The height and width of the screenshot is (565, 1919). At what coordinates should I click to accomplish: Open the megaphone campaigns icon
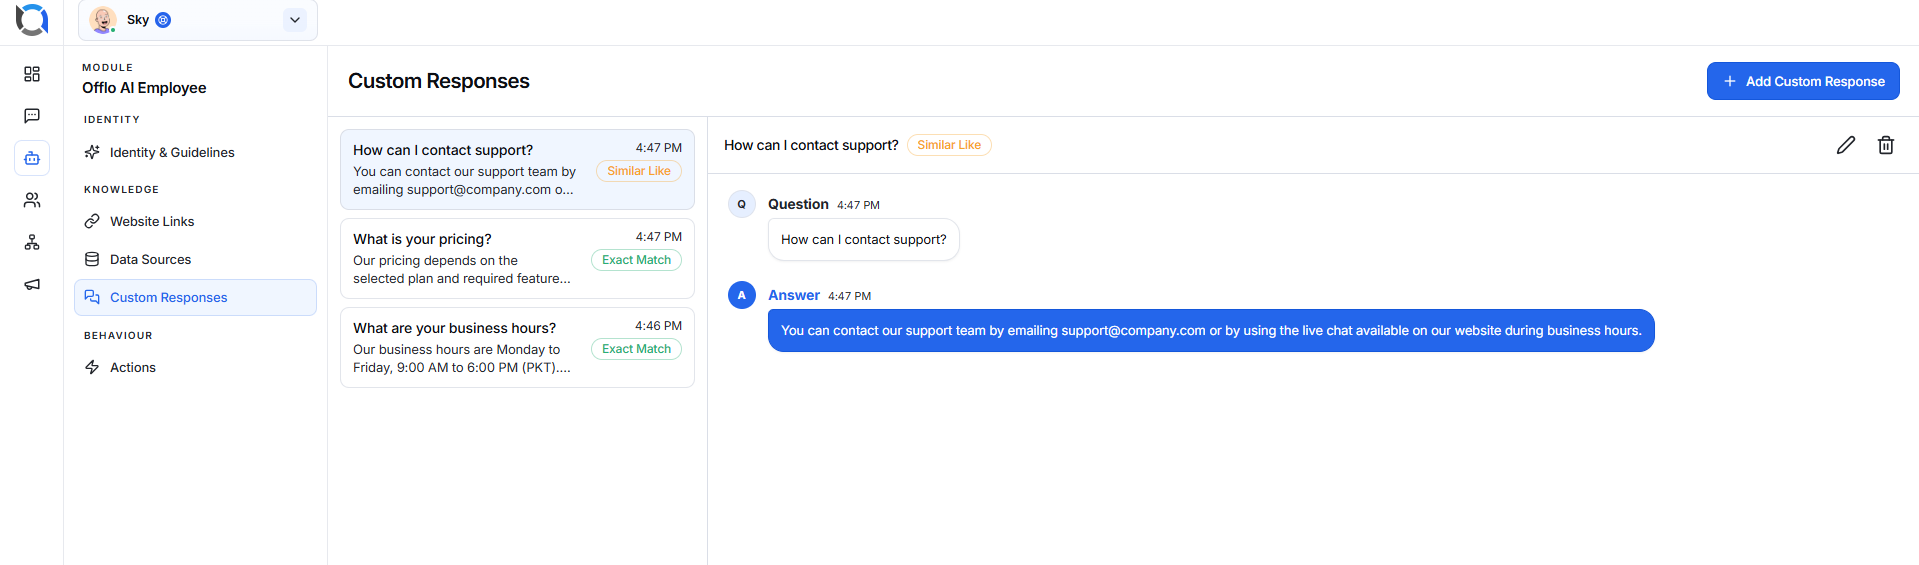tap(32, 284)
